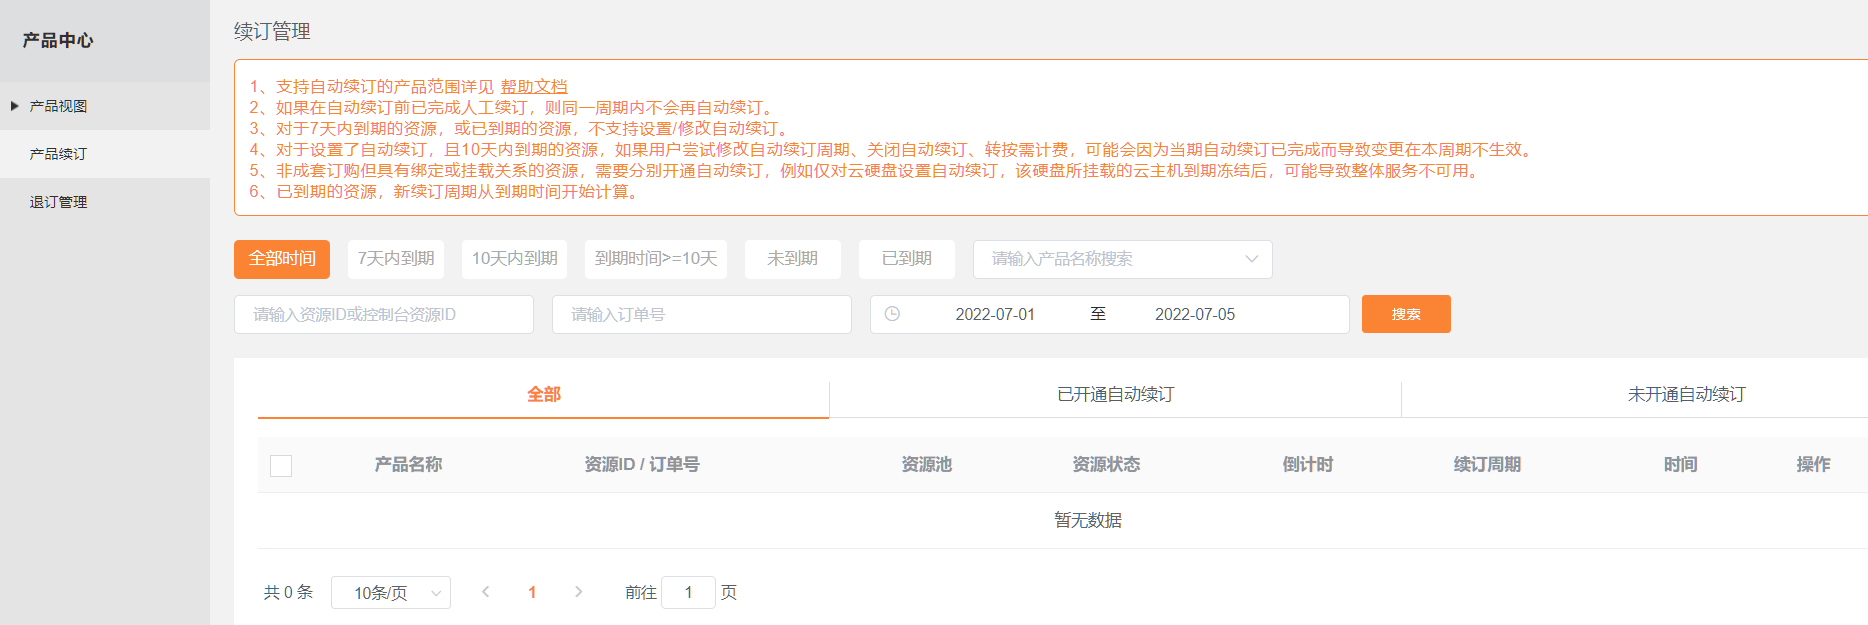Open the 帮助文档 link
The width and height of the screenshot is (1868, 625).
point(534,87)
